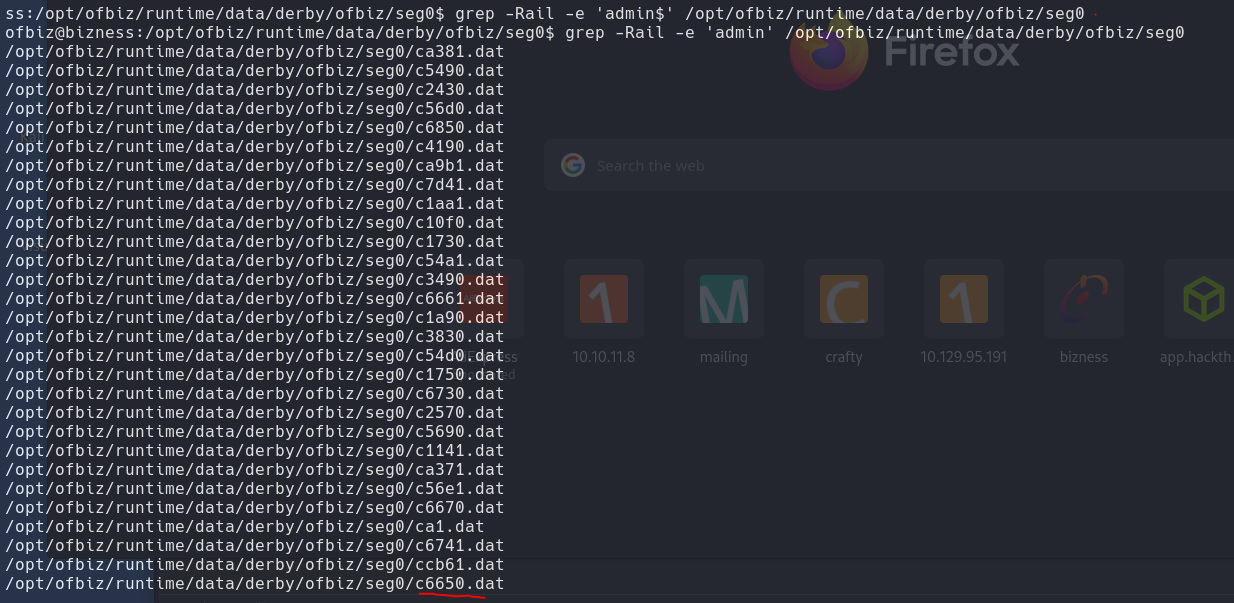This screenshot has height=603, width=1234.
Task: Select the c6661.dat path line
Action: pos(254,299)
